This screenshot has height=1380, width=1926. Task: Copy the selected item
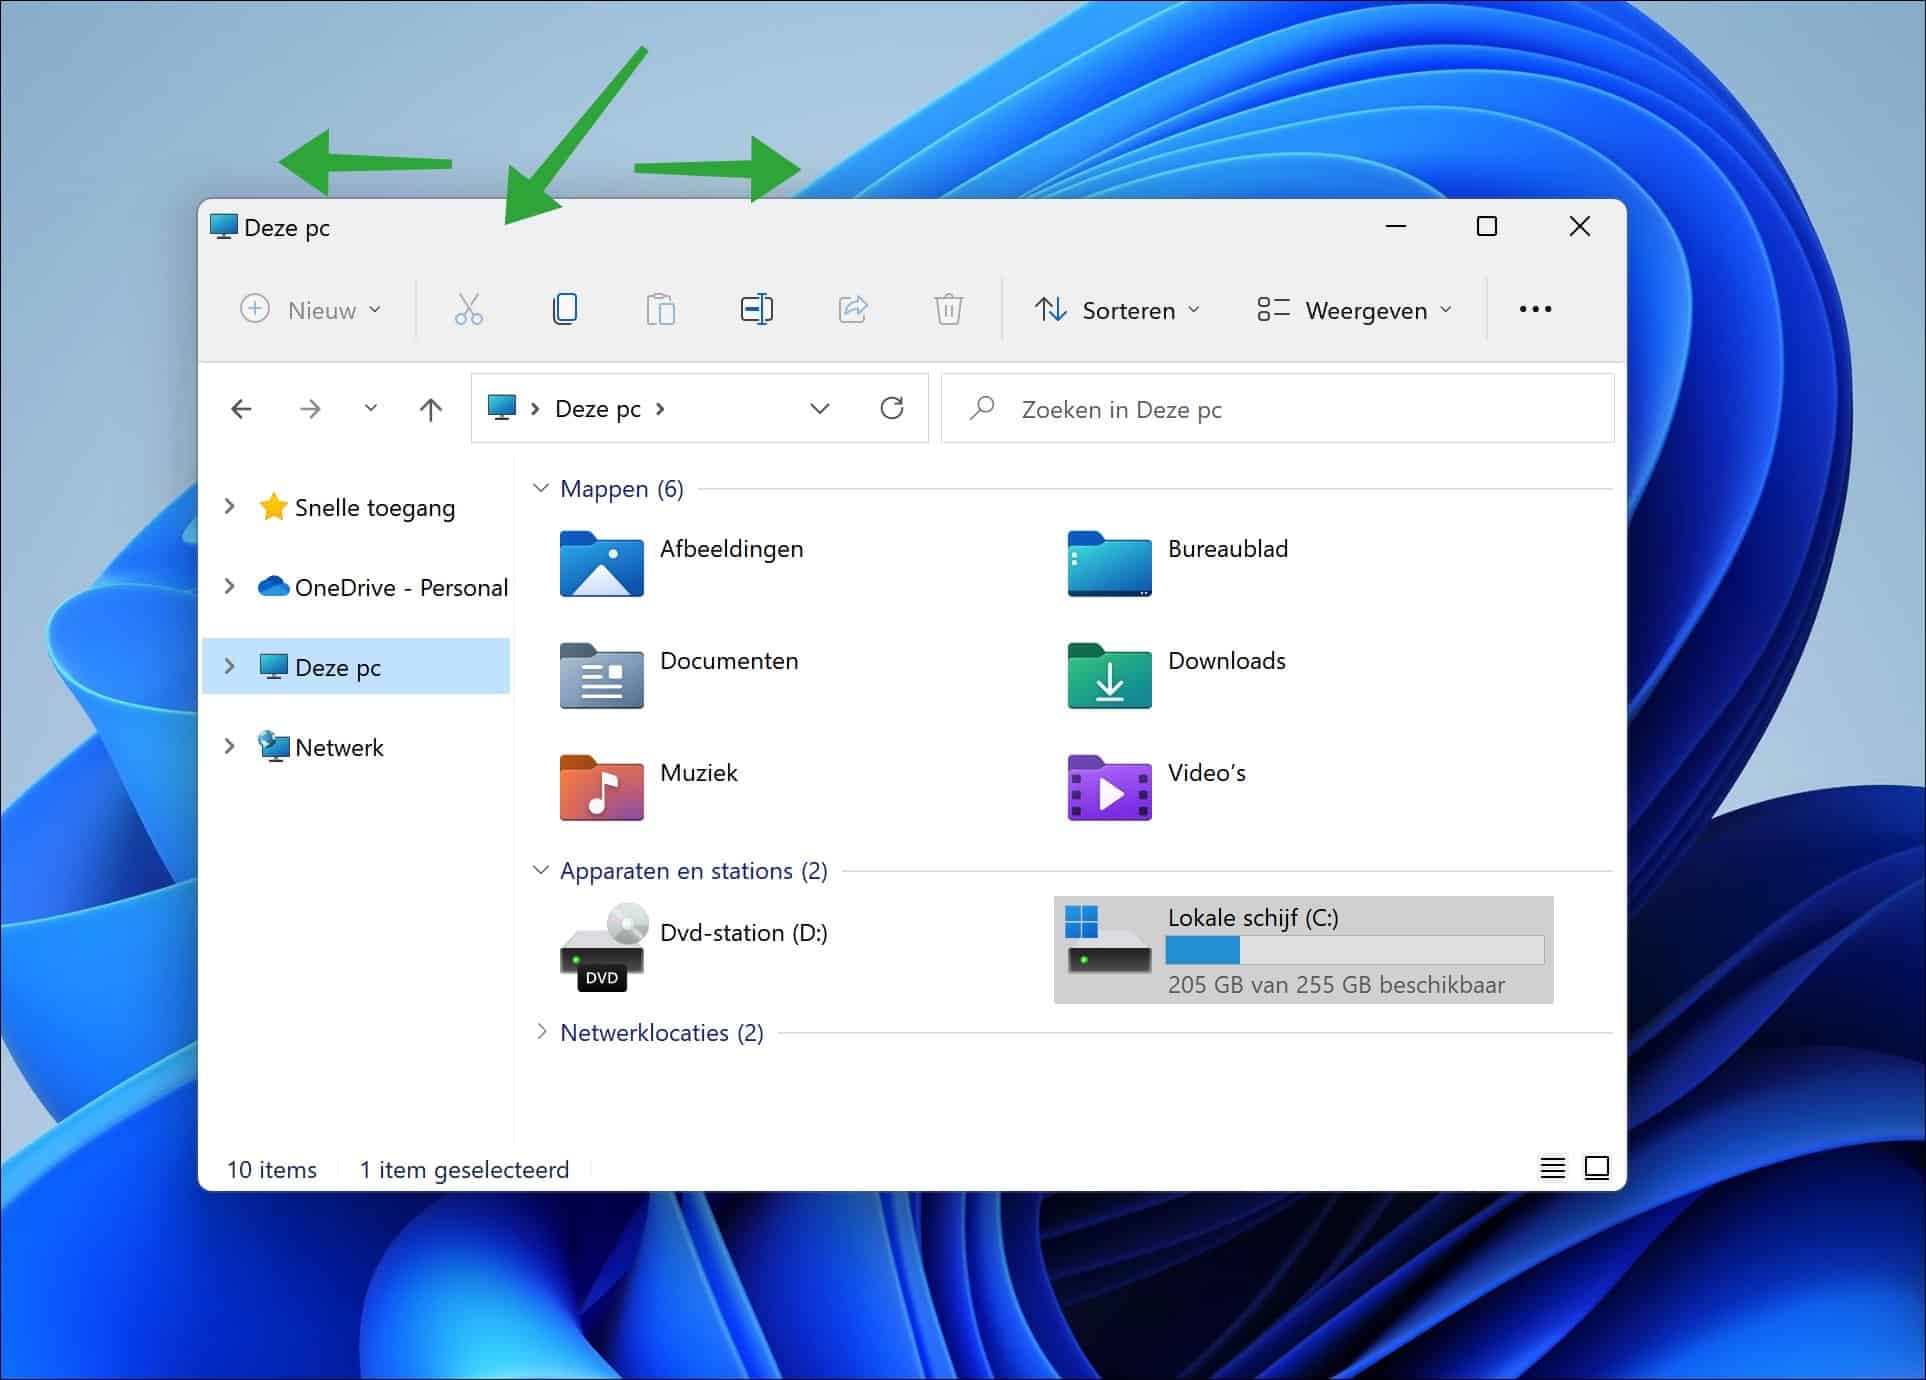pyautogui.click(x=564, y=310)
